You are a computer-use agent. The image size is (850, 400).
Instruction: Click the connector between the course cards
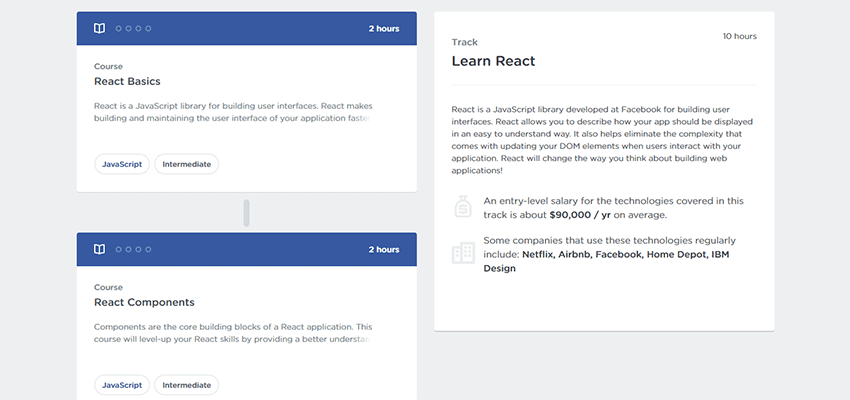[x=247, y=213]
